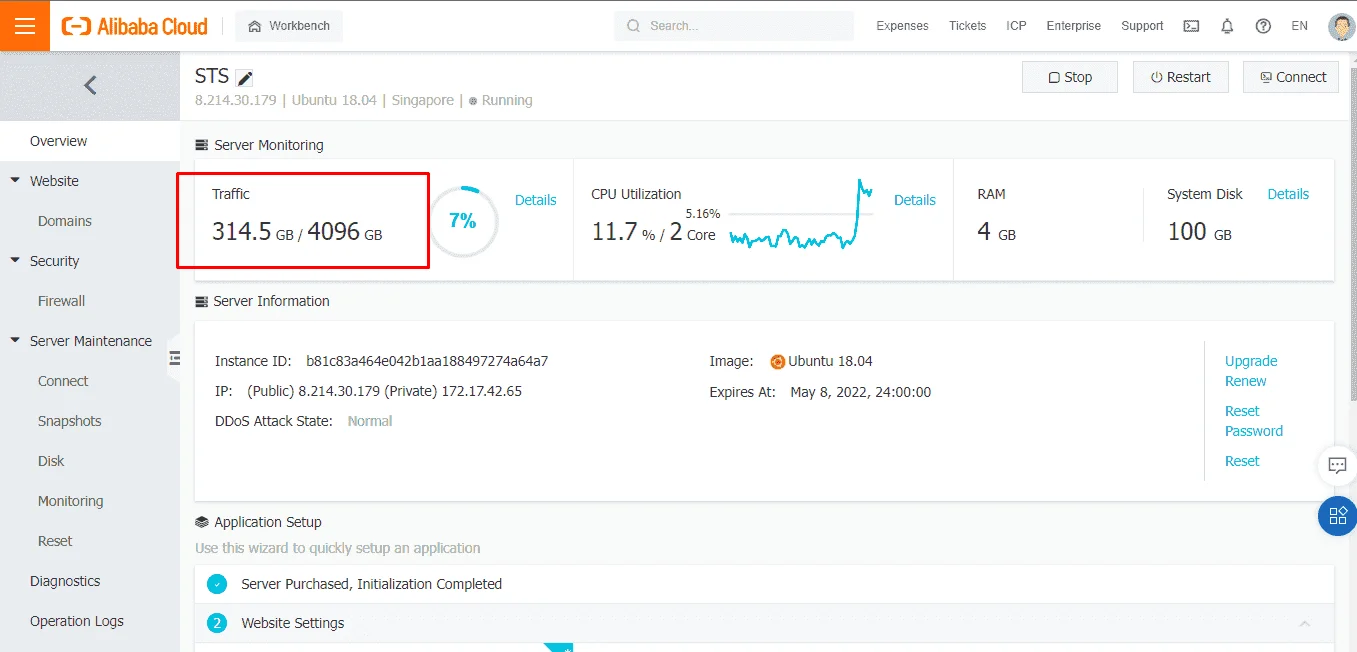Viewport: 1357px width, 652px height.
Task: Open Traffic Details link
Action: pos(535,200)
